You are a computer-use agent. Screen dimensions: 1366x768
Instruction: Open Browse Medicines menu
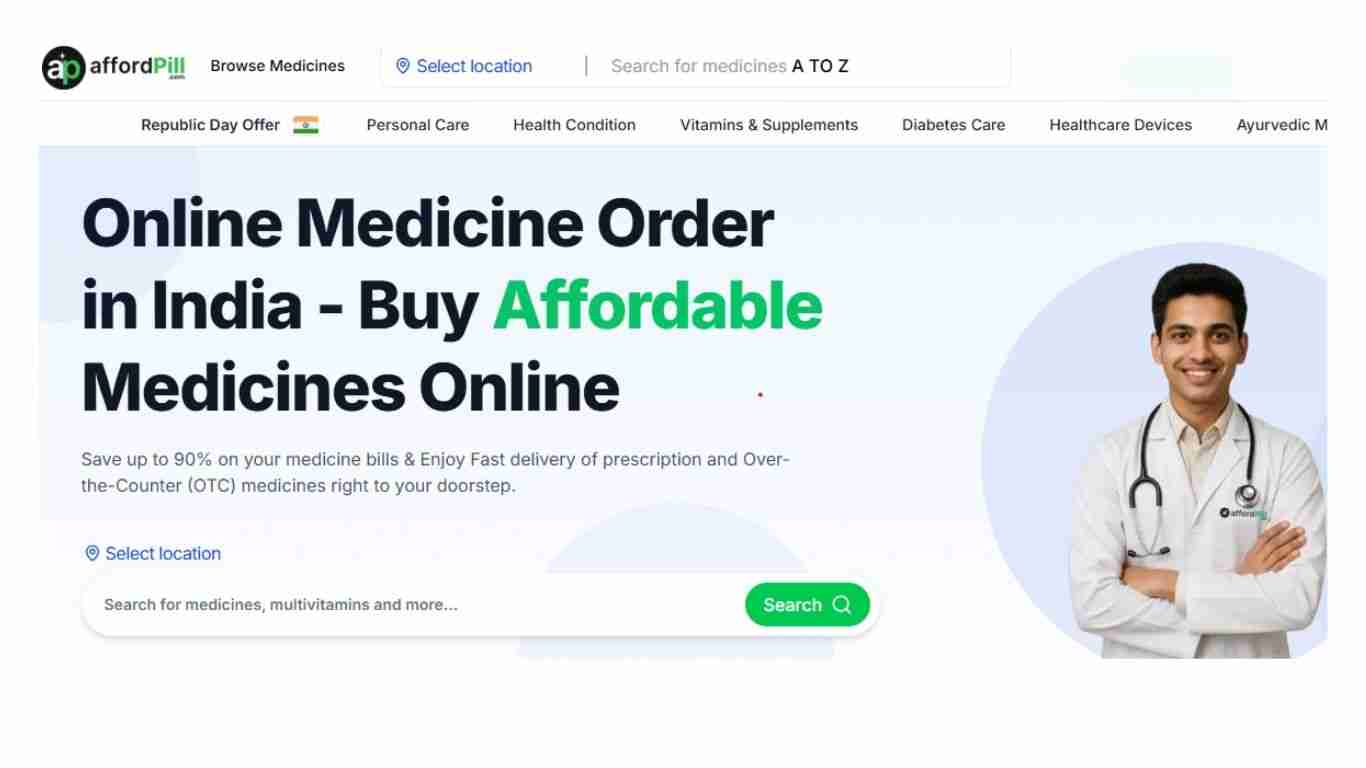tap(277, 66)
